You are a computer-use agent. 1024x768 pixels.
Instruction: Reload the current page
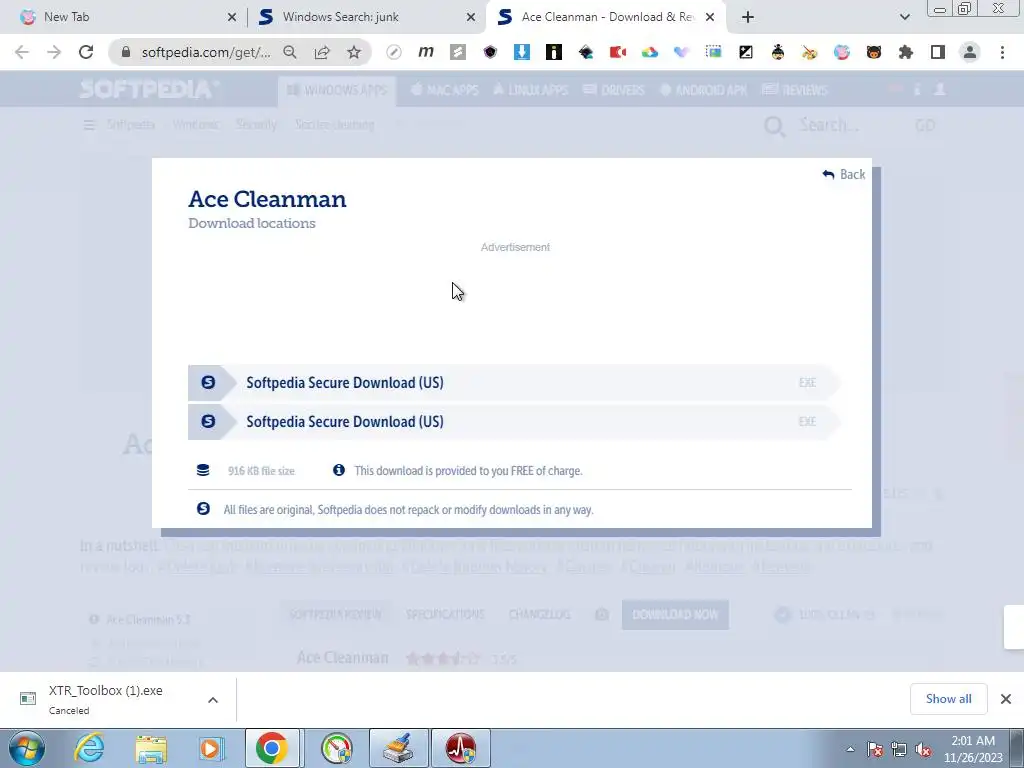pos(86,52)
